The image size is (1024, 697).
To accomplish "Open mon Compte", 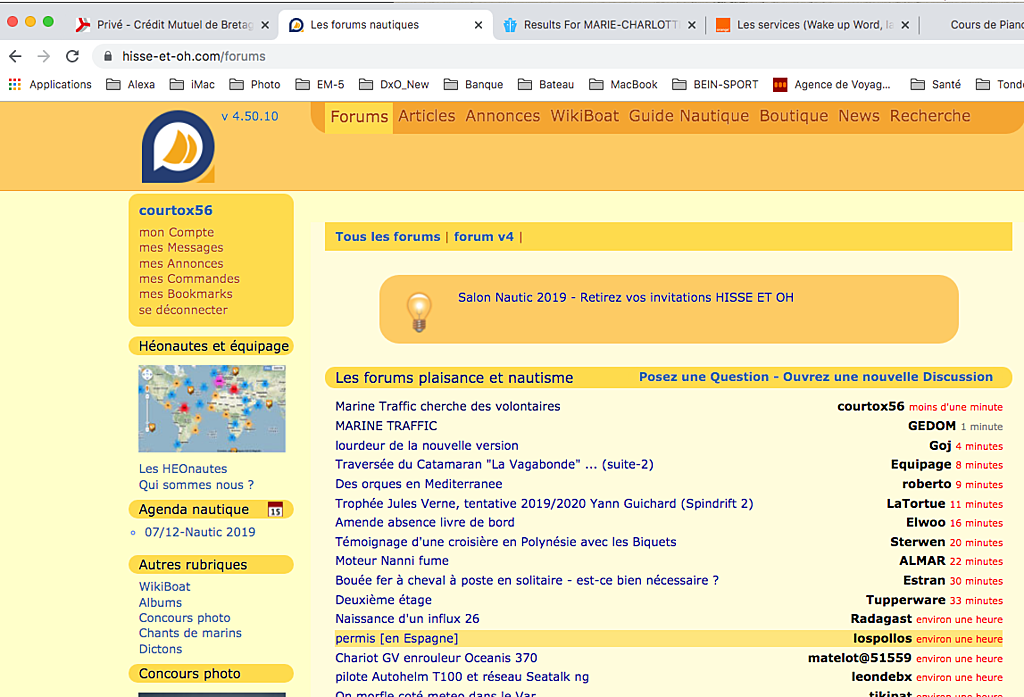I will point(176,232).
